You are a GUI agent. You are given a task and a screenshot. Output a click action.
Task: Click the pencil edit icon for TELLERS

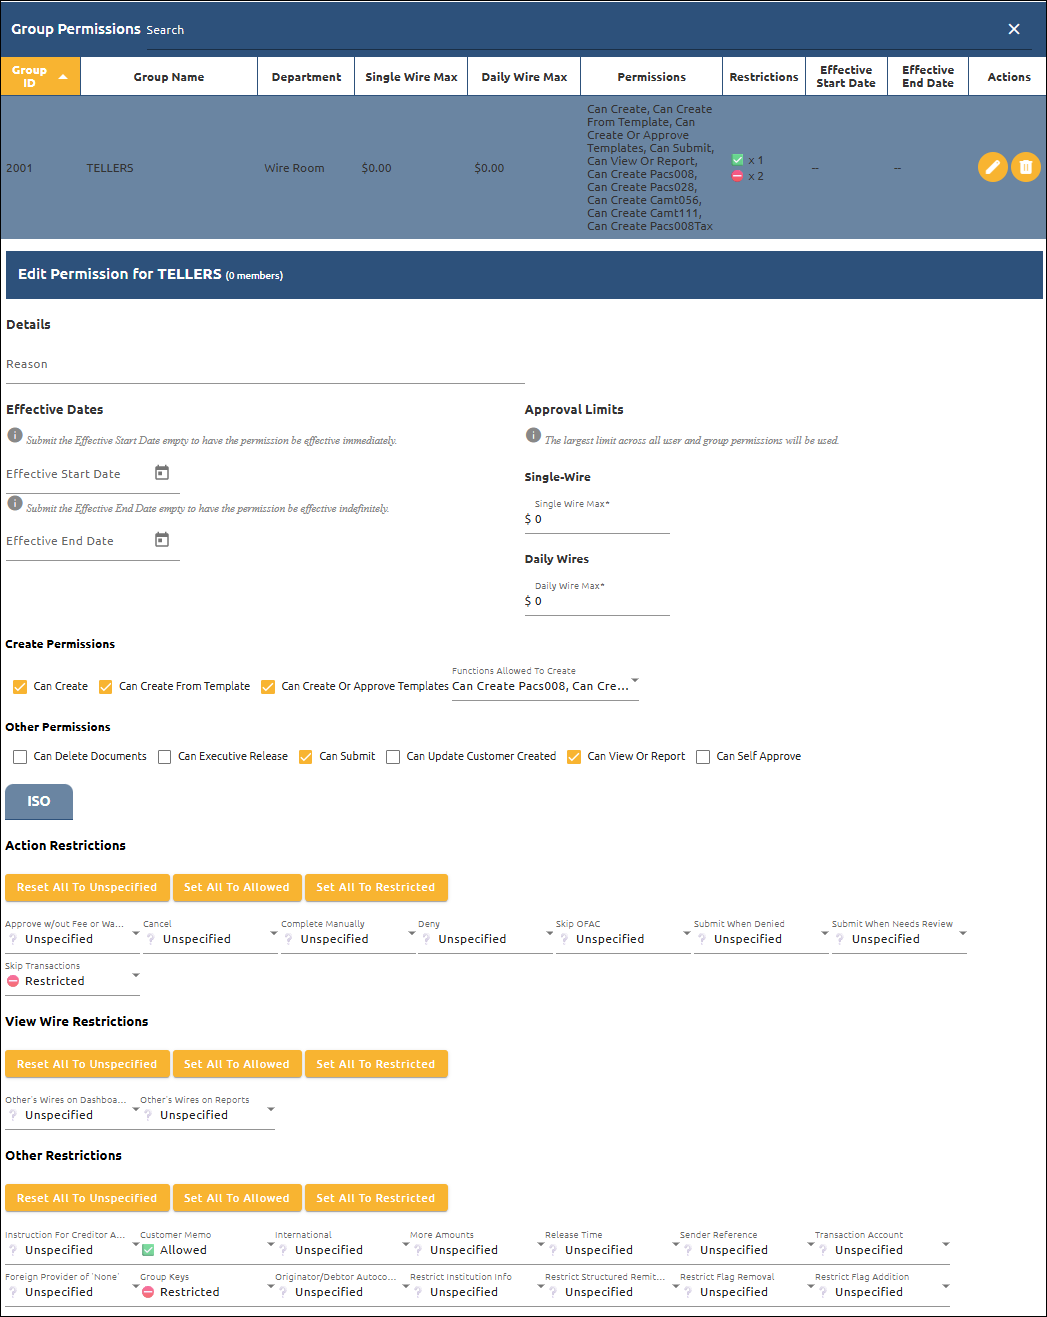[x=991, y=167]
